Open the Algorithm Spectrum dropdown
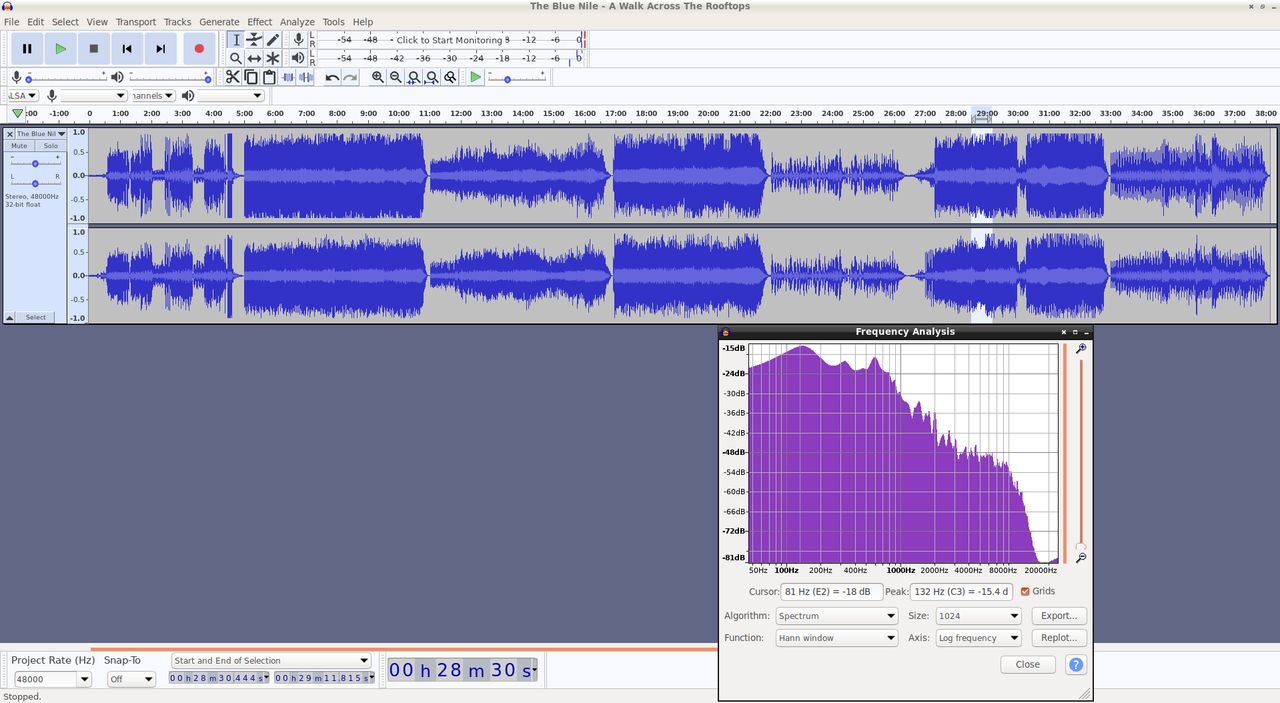Screen dimensions: 1280x703 pyautogui.click(x=836, y=616)
